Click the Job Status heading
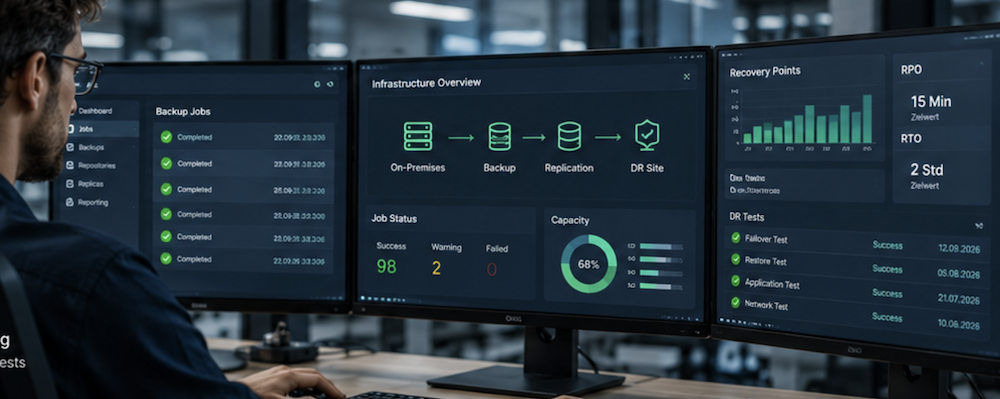The width and height of the screenshot is (1000, 399). (394, 219)
